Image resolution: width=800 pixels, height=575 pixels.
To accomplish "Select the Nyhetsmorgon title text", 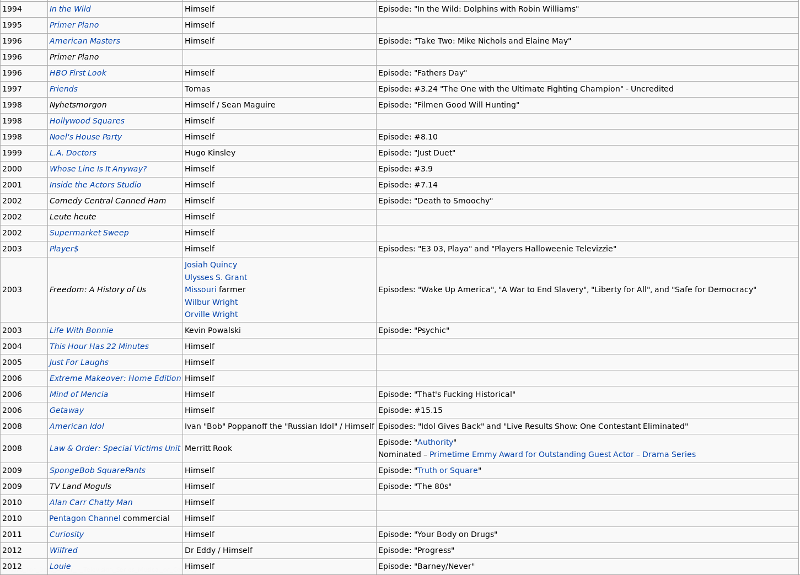I will coord(78,105).
